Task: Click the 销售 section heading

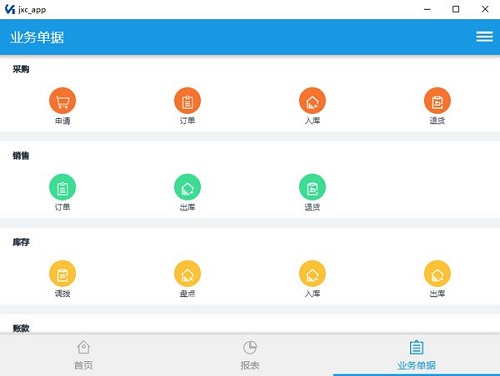Action: tap(21, 156)
